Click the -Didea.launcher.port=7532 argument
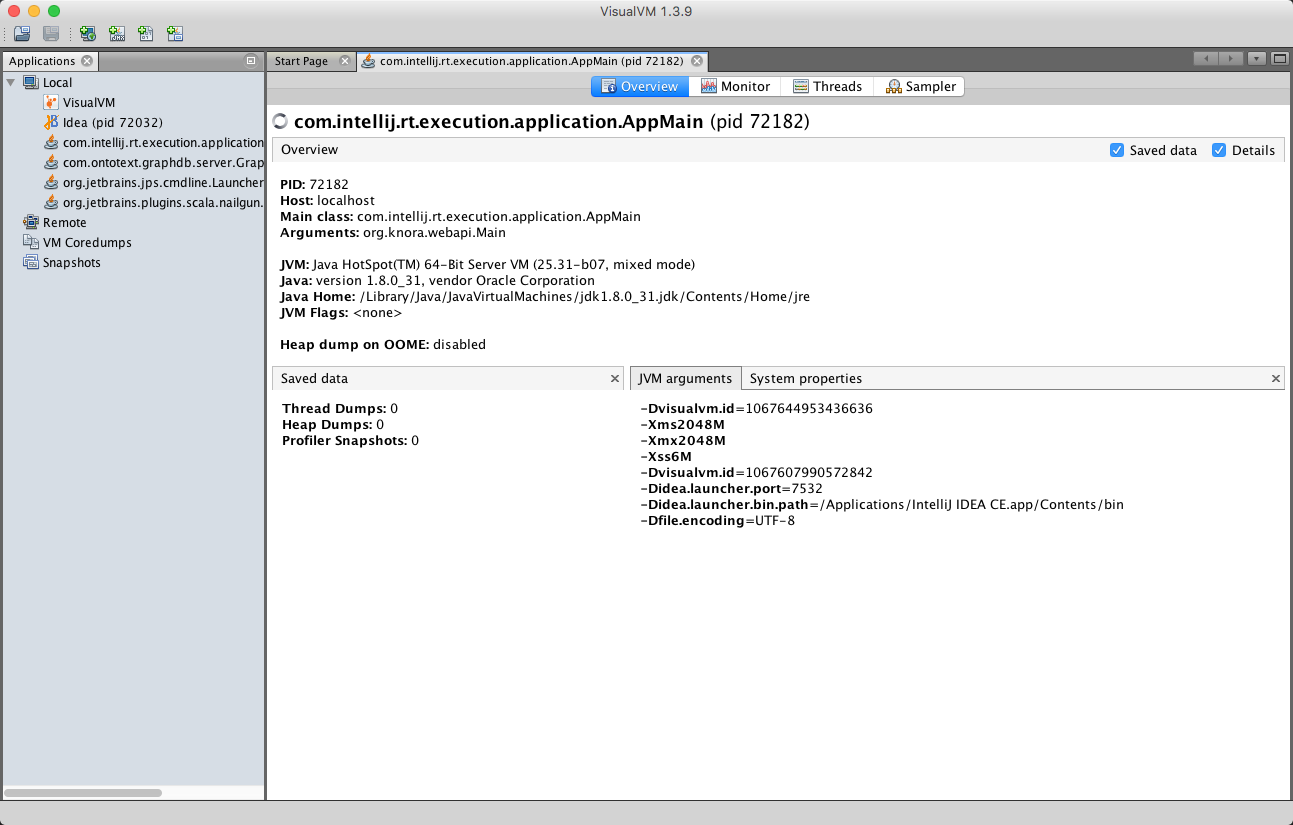Image resolution: width=1293 pixels, height=825 pixels. 731,488
